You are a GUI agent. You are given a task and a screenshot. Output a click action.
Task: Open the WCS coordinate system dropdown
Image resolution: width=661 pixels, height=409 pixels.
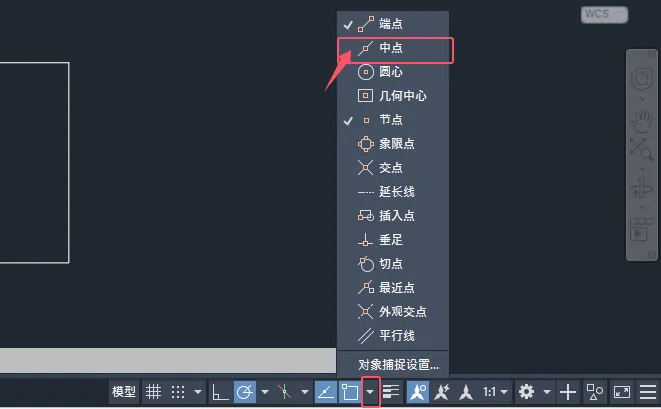pos(604,14)
